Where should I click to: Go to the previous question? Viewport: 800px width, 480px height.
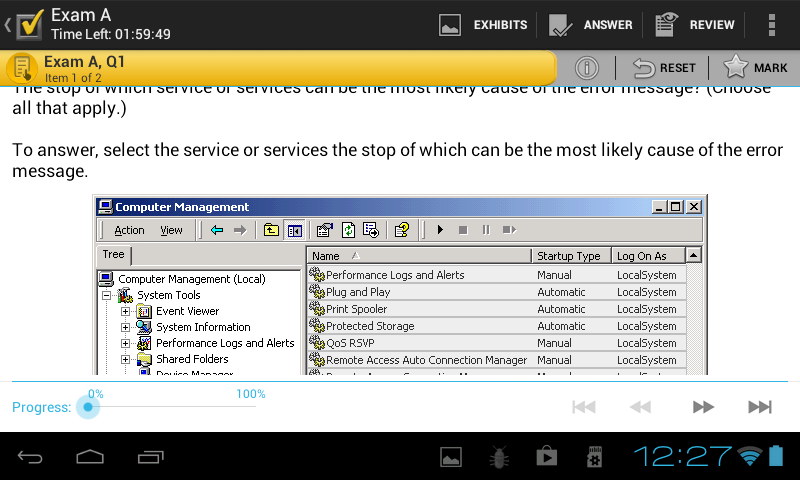coord(640,407)
